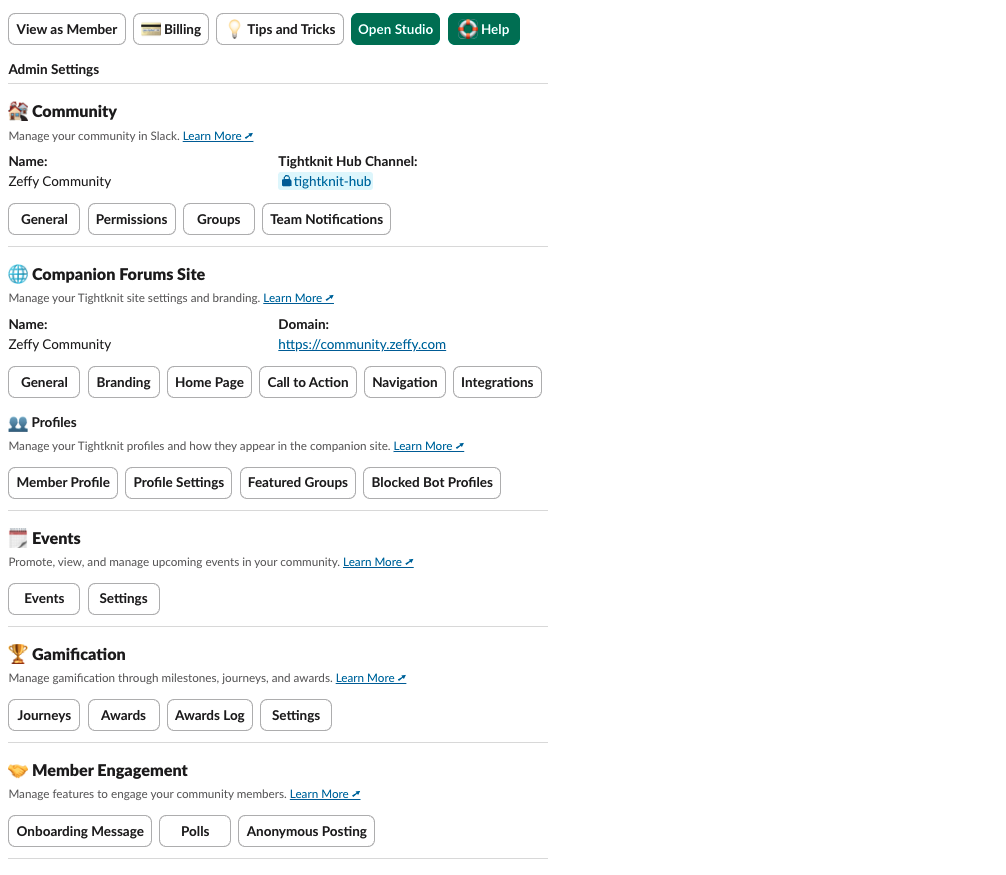The height and width of the screenshot is (875, 1006).
Task: Open Billing settings
Action: [x=170, y=29]
